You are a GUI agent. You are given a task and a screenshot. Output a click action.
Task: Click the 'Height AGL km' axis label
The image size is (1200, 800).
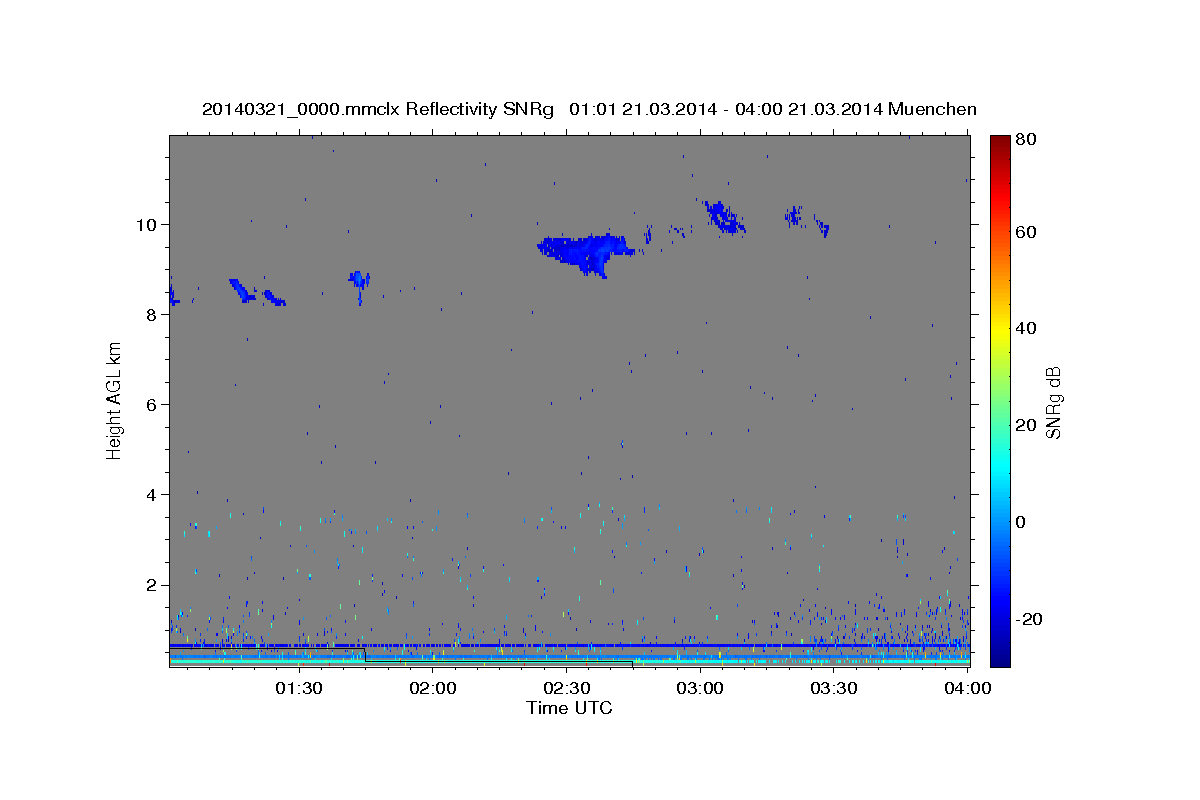114,400
